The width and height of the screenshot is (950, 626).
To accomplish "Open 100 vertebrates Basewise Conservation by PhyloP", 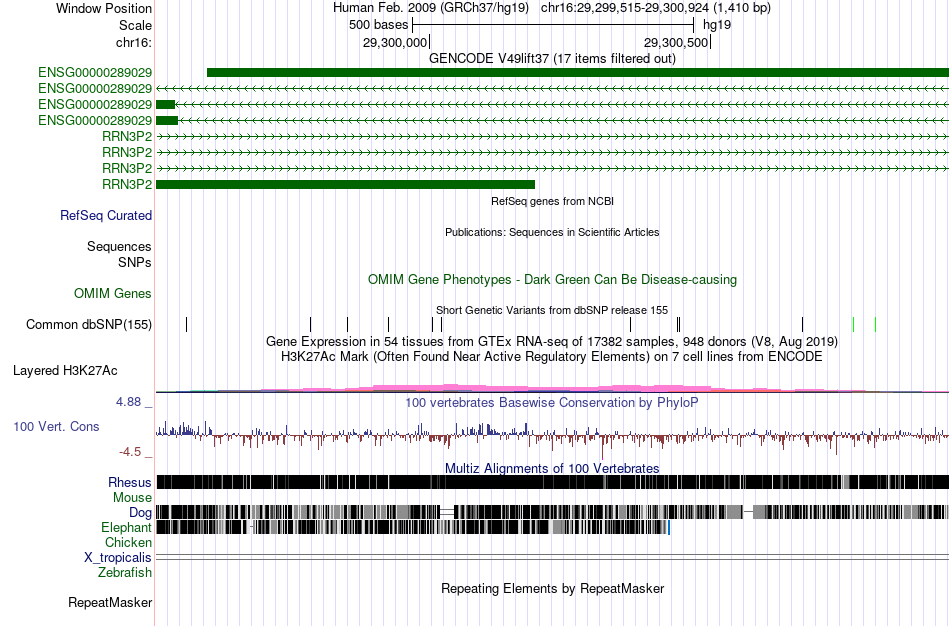I will 552,402.
